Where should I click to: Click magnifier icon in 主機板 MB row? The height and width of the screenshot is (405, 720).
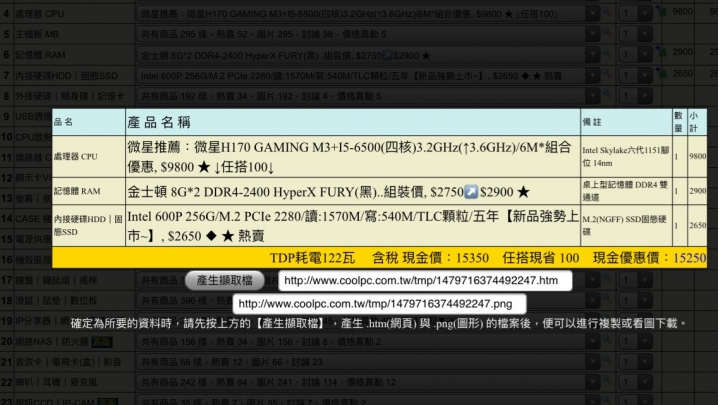click(607, 32)
